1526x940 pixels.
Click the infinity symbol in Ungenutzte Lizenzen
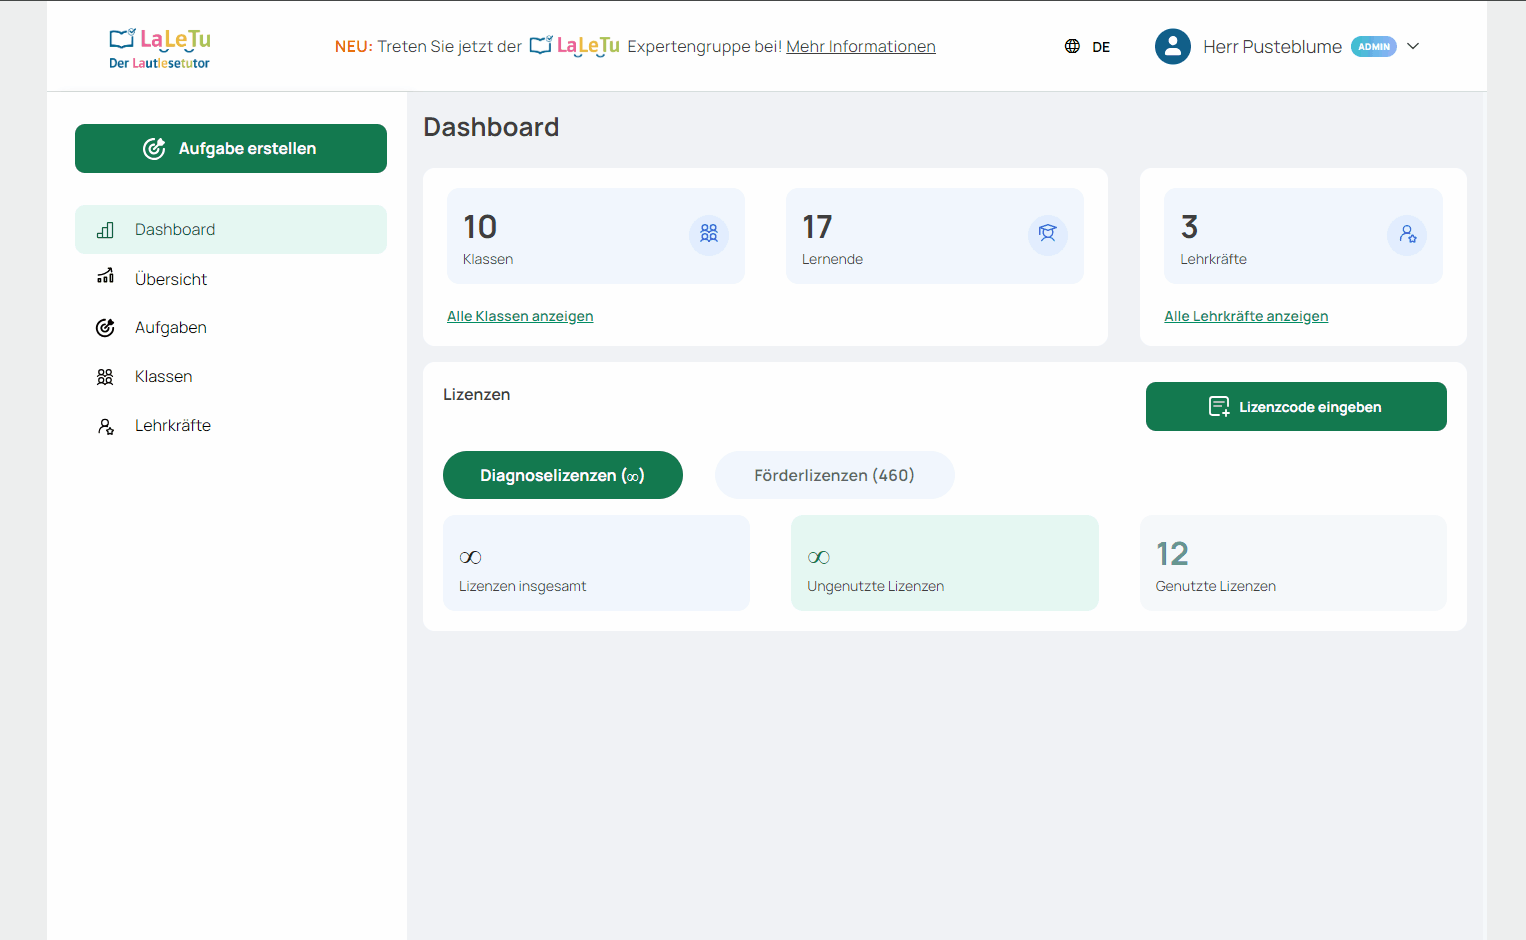pyautogui.click(x=818, y=558)
